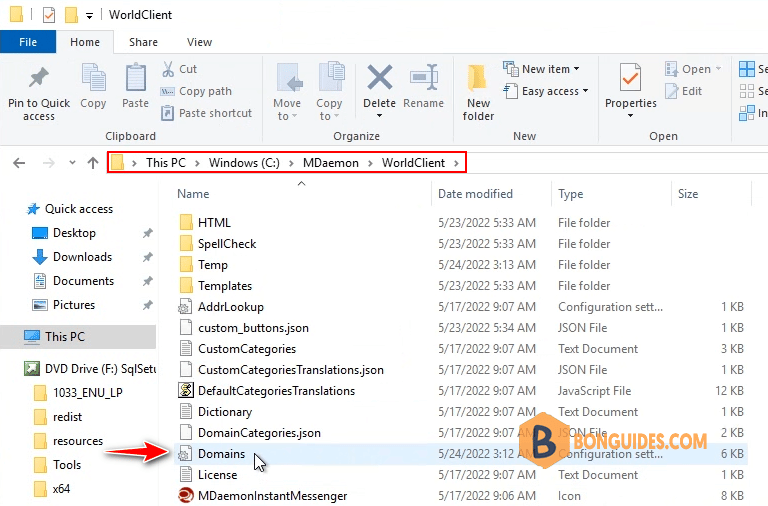The height and width of the screenshot is (506, 768).
Task: Go up one folder level
Action: pos(93,163)
